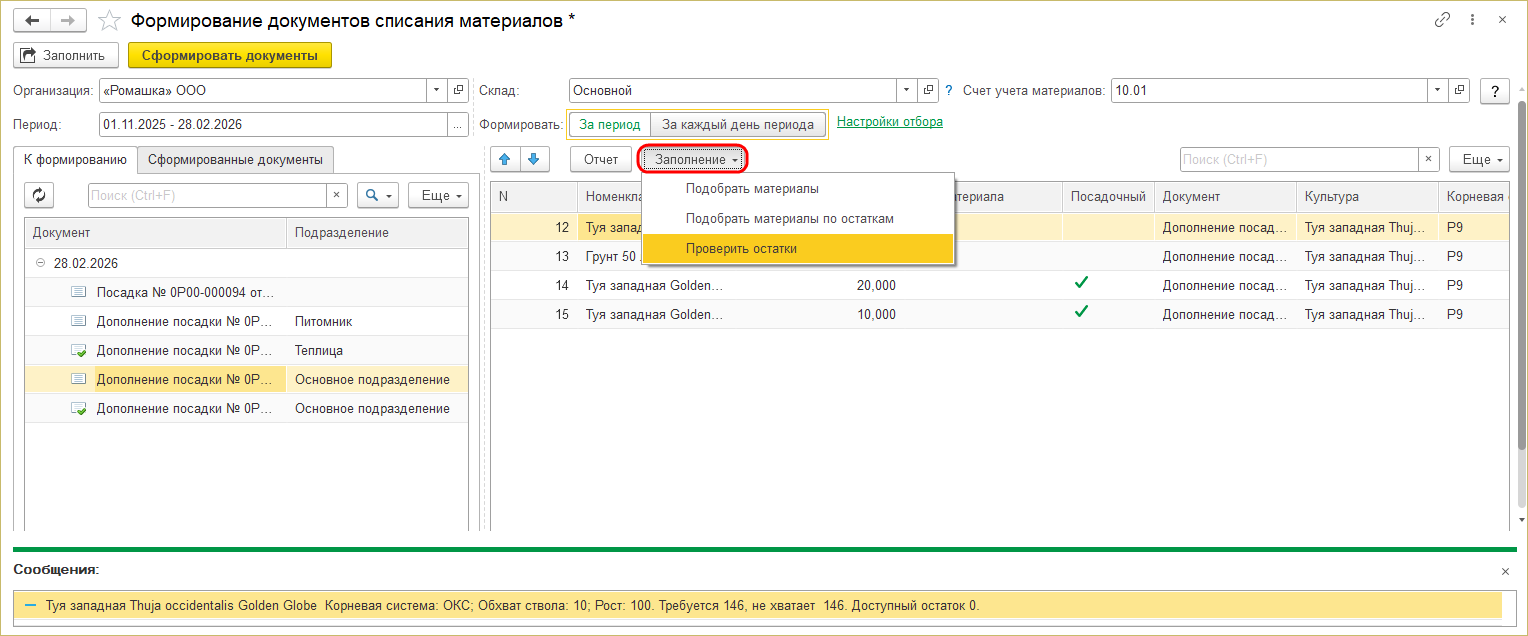Click the green checkmark in row 14
This screenshot has width=1528, height=636.
coord(1081,284)
